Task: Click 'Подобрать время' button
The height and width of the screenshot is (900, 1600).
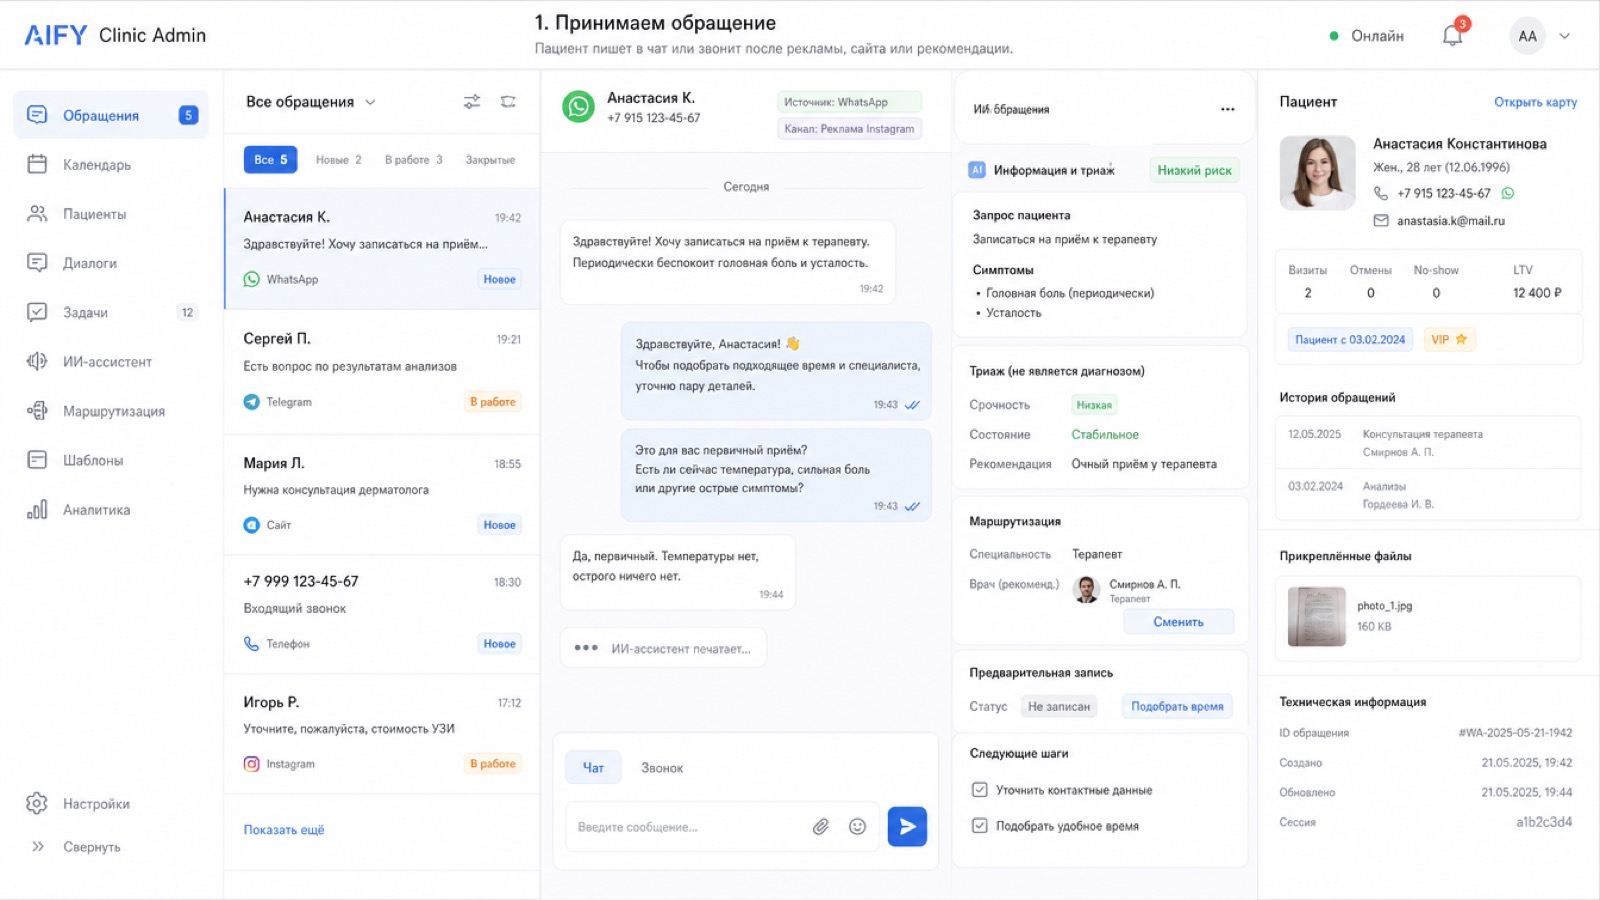Action: coord(1177,706)
